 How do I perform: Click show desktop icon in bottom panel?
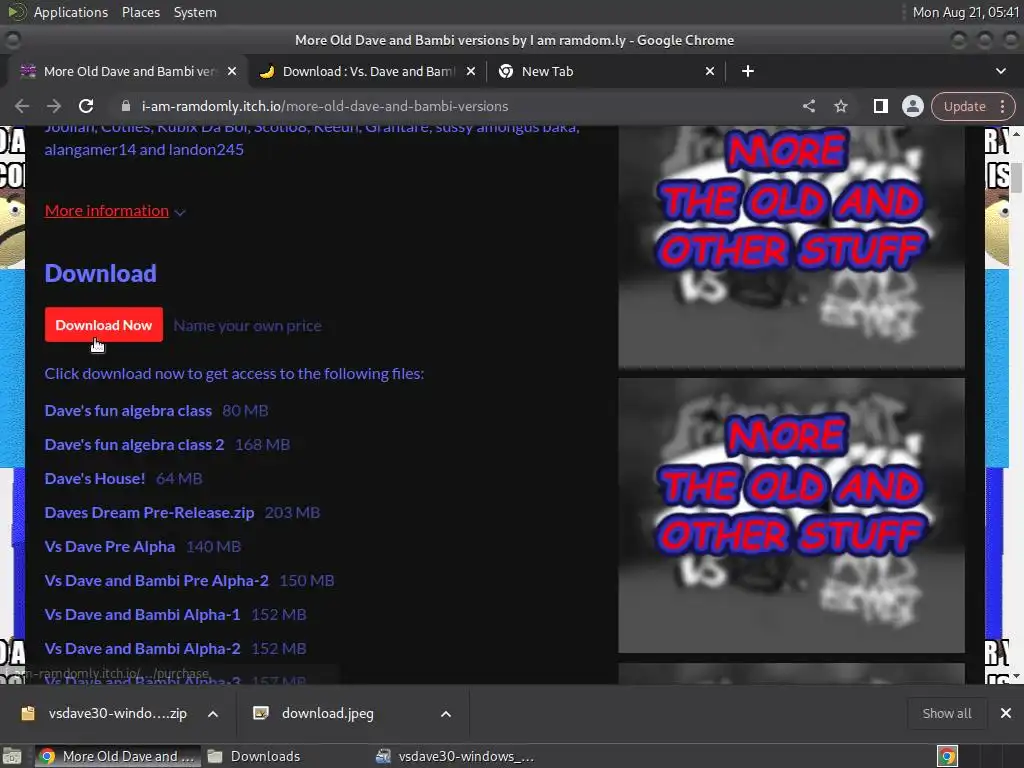coord(12,756)
